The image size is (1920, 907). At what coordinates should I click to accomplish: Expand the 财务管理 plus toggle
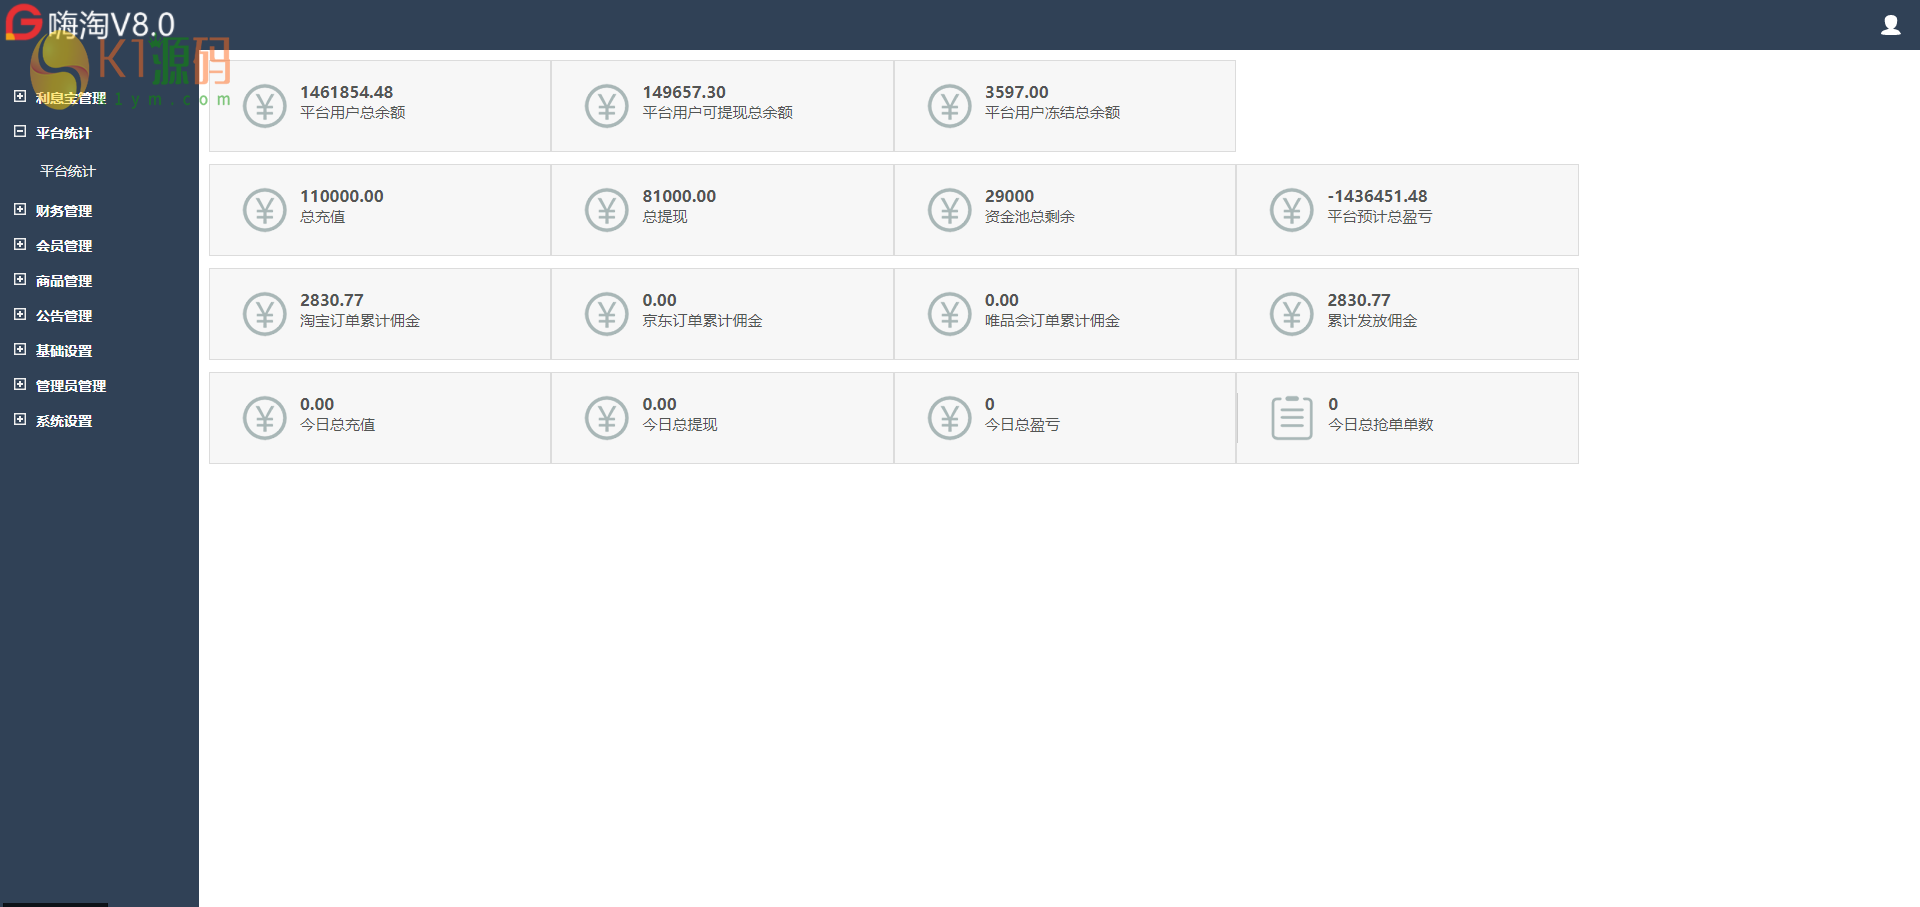20,209
